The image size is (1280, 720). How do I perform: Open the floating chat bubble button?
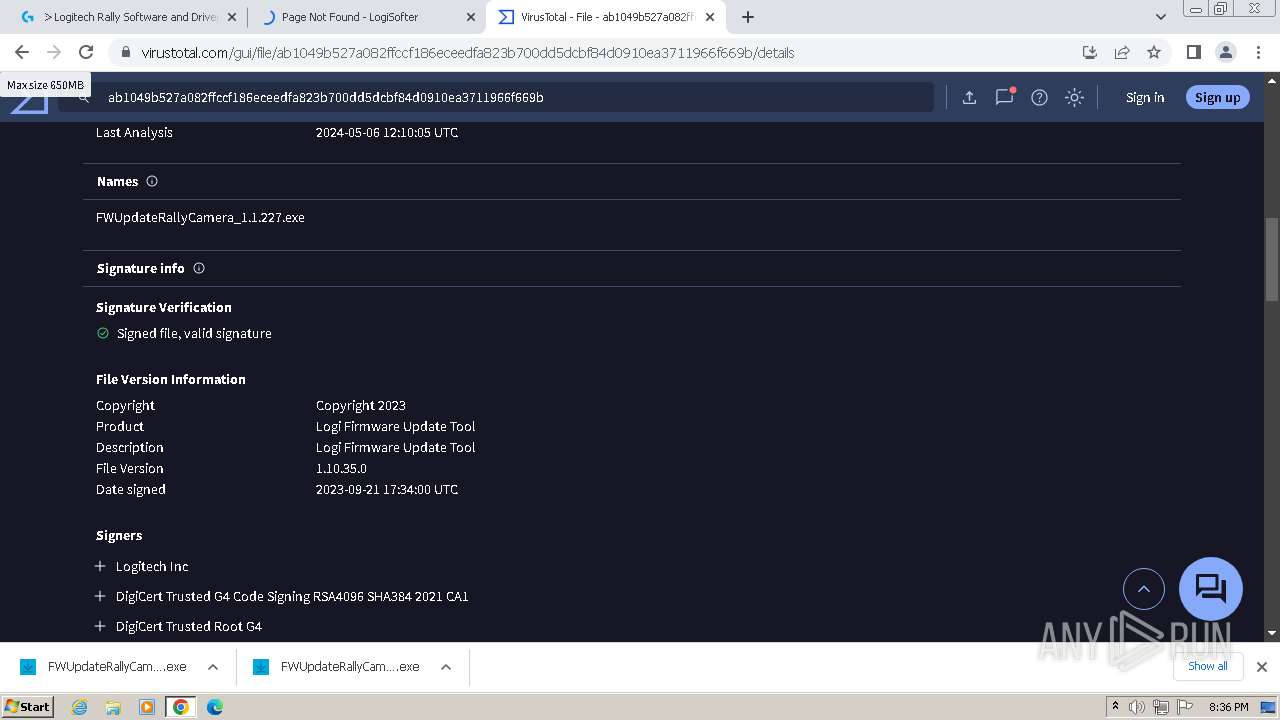point(1211,589)
